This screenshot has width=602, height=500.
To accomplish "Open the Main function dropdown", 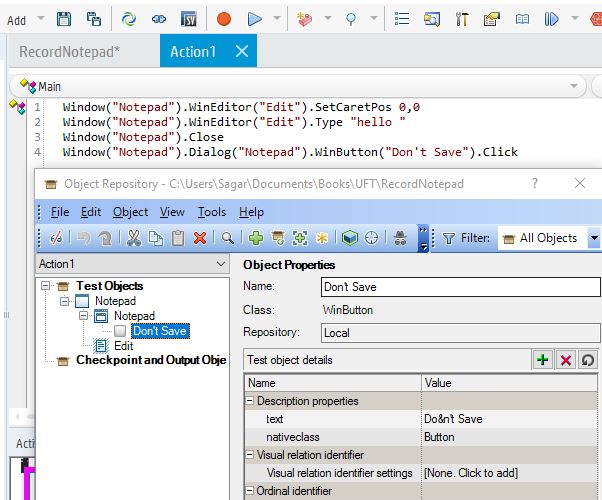I will click(574, 86).
